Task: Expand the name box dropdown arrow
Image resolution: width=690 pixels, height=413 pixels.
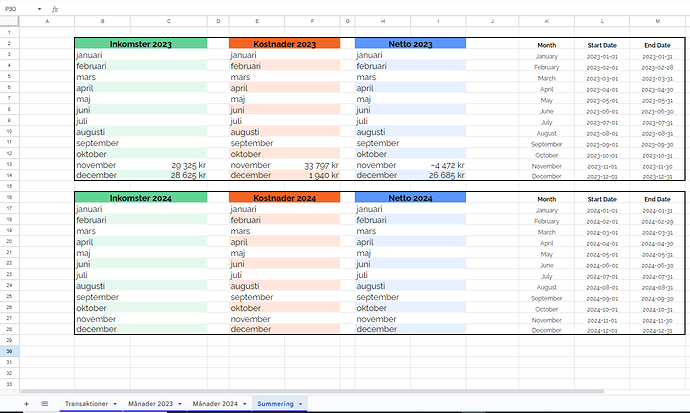Action: (40, 8)
